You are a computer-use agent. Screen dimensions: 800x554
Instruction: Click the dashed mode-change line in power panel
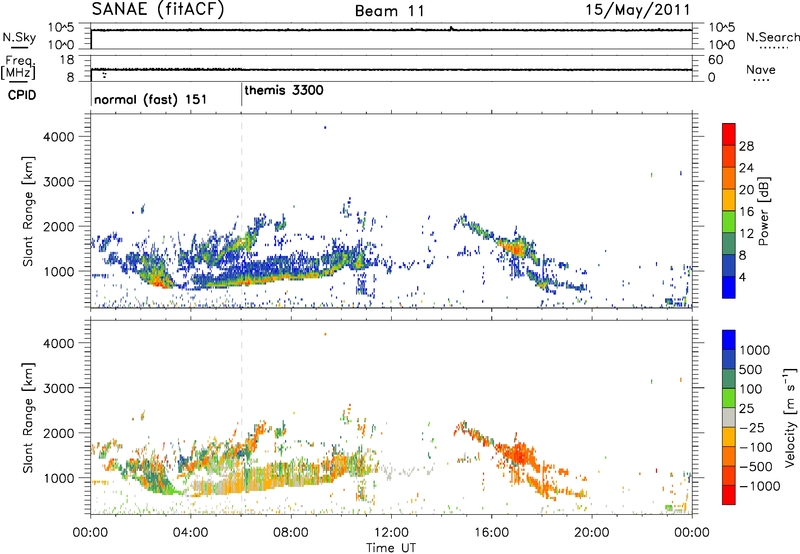coord(242,209)
